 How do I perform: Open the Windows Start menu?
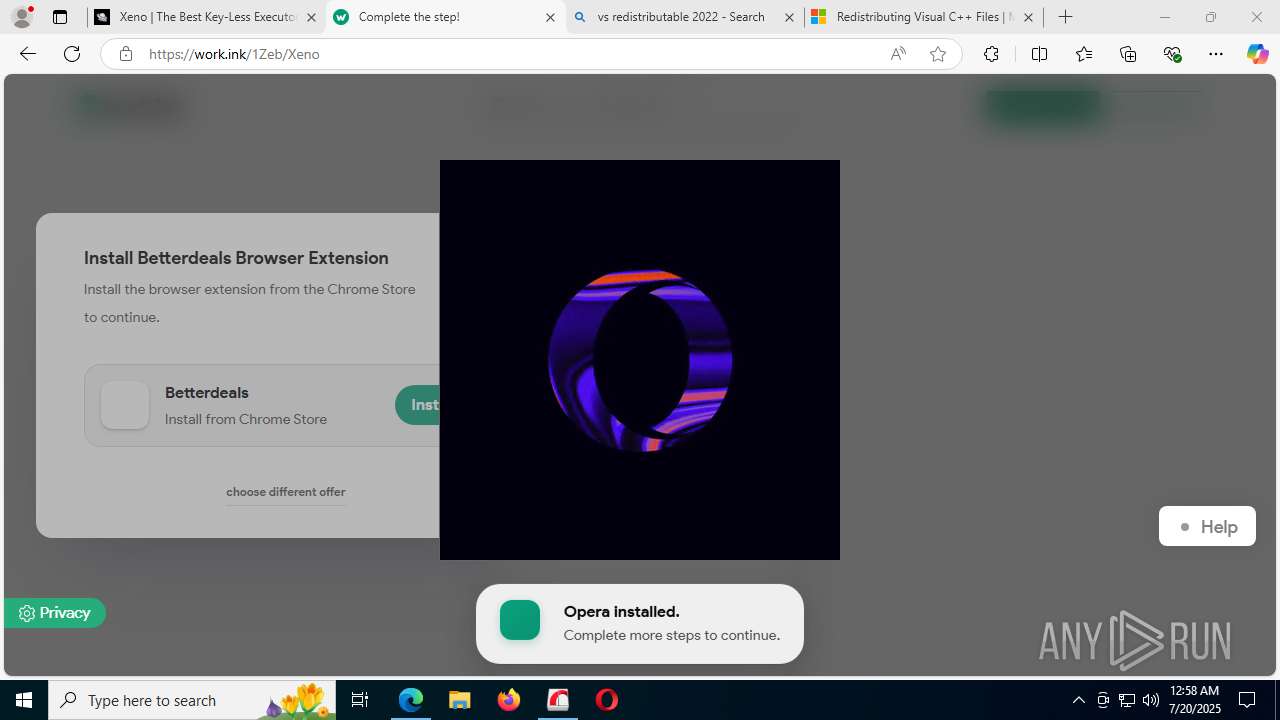coord(24,700)
